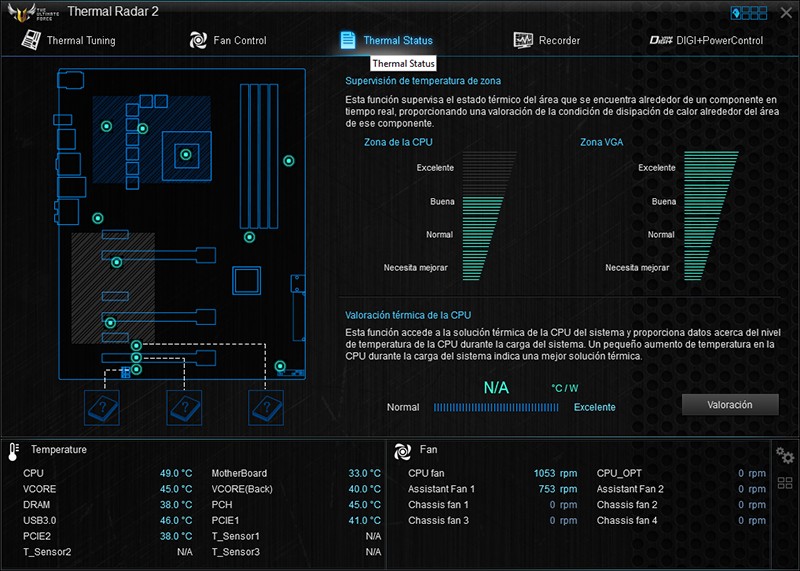
Task: Click the Assistant Fan 2 row
Action: click(681, 489)
